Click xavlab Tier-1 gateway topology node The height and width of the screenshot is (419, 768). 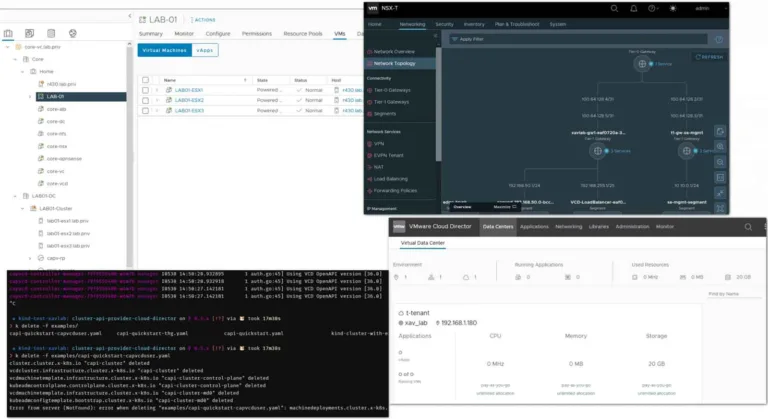(x=598, y=151)
